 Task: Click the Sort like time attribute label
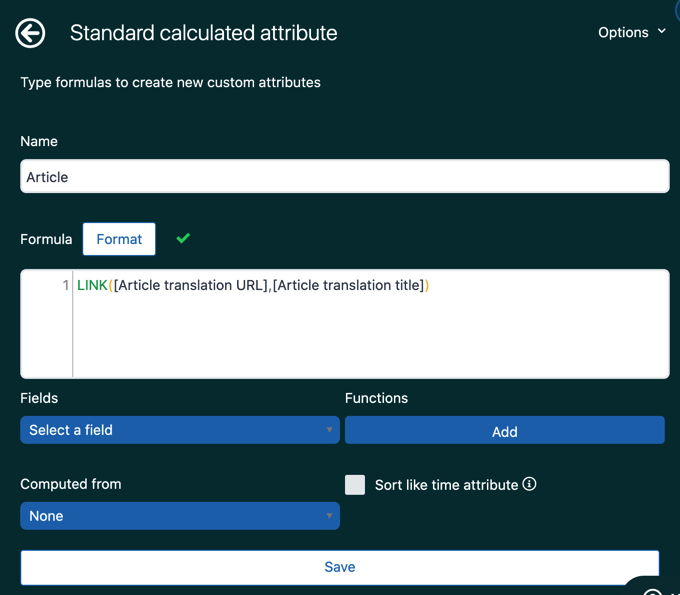[x=446, y=485]
